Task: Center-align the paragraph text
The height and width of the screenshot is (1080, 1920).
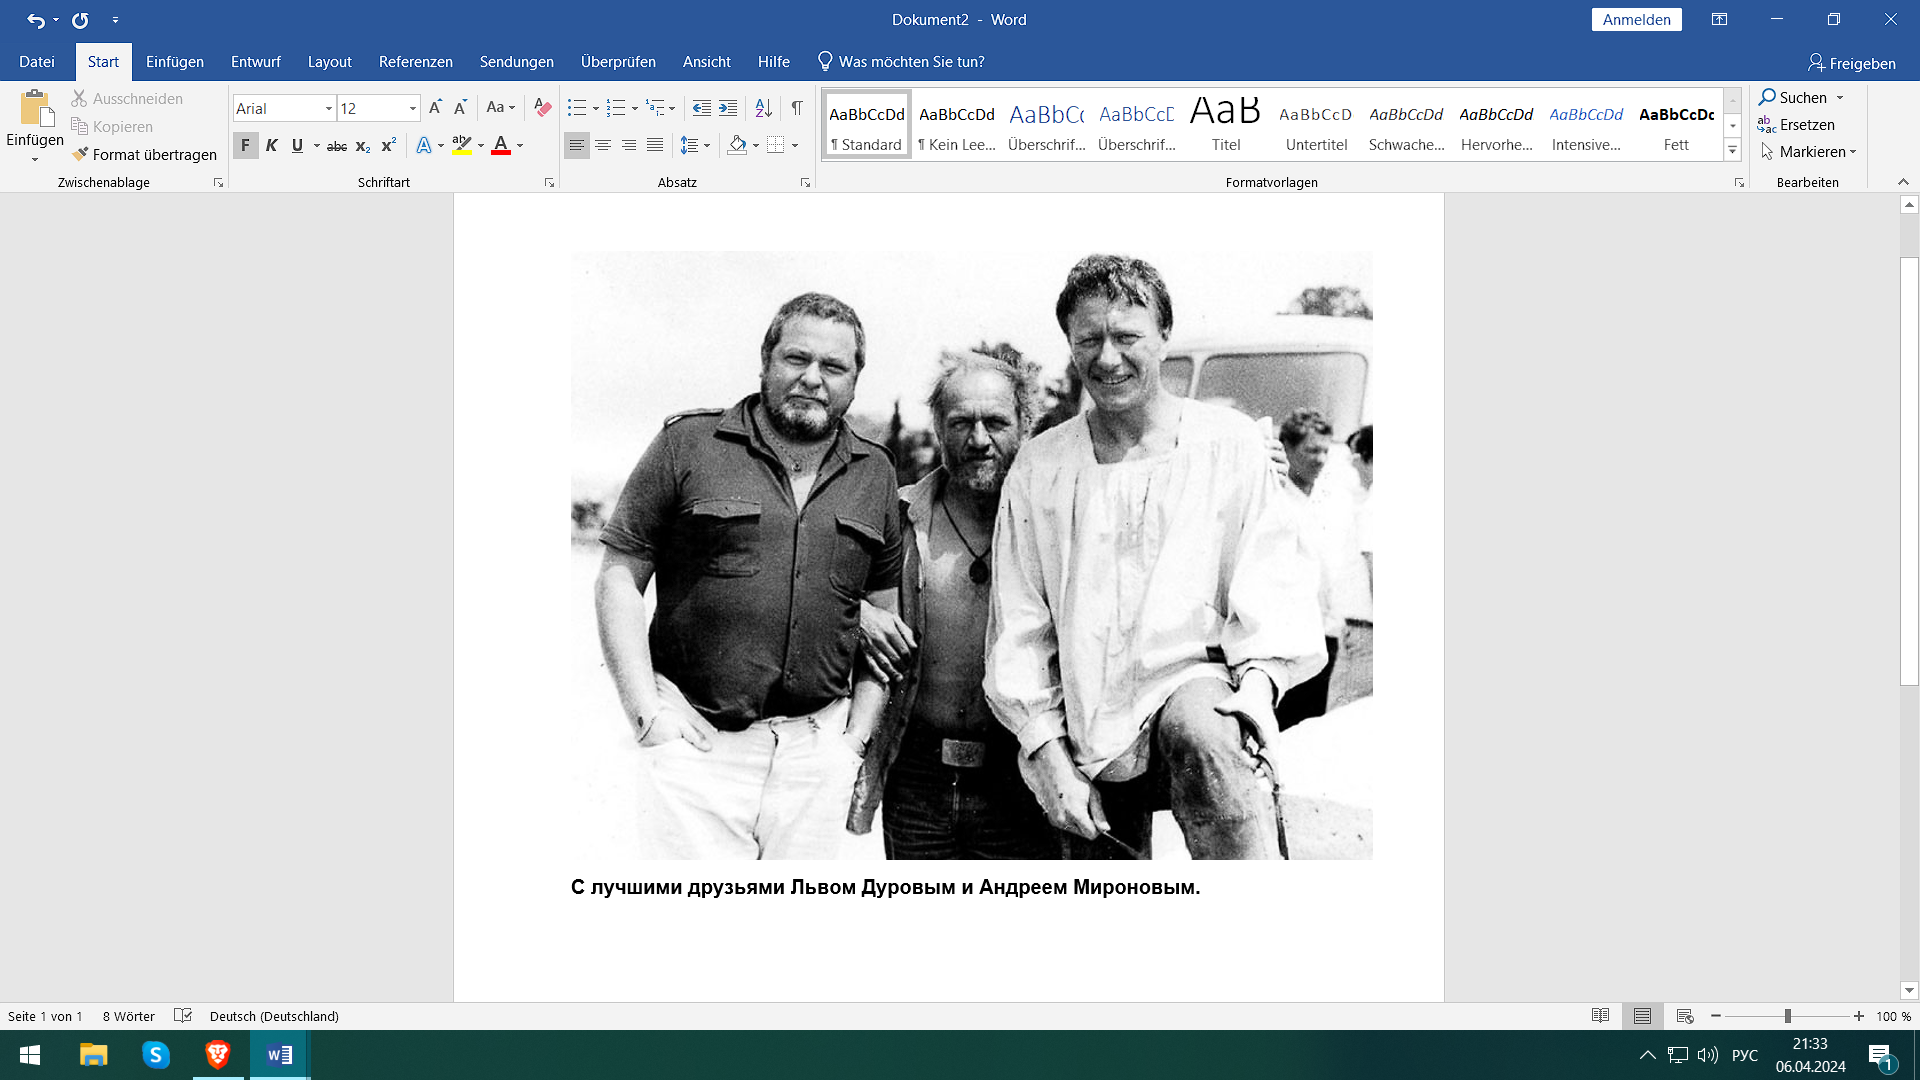Action: (603, 146)
